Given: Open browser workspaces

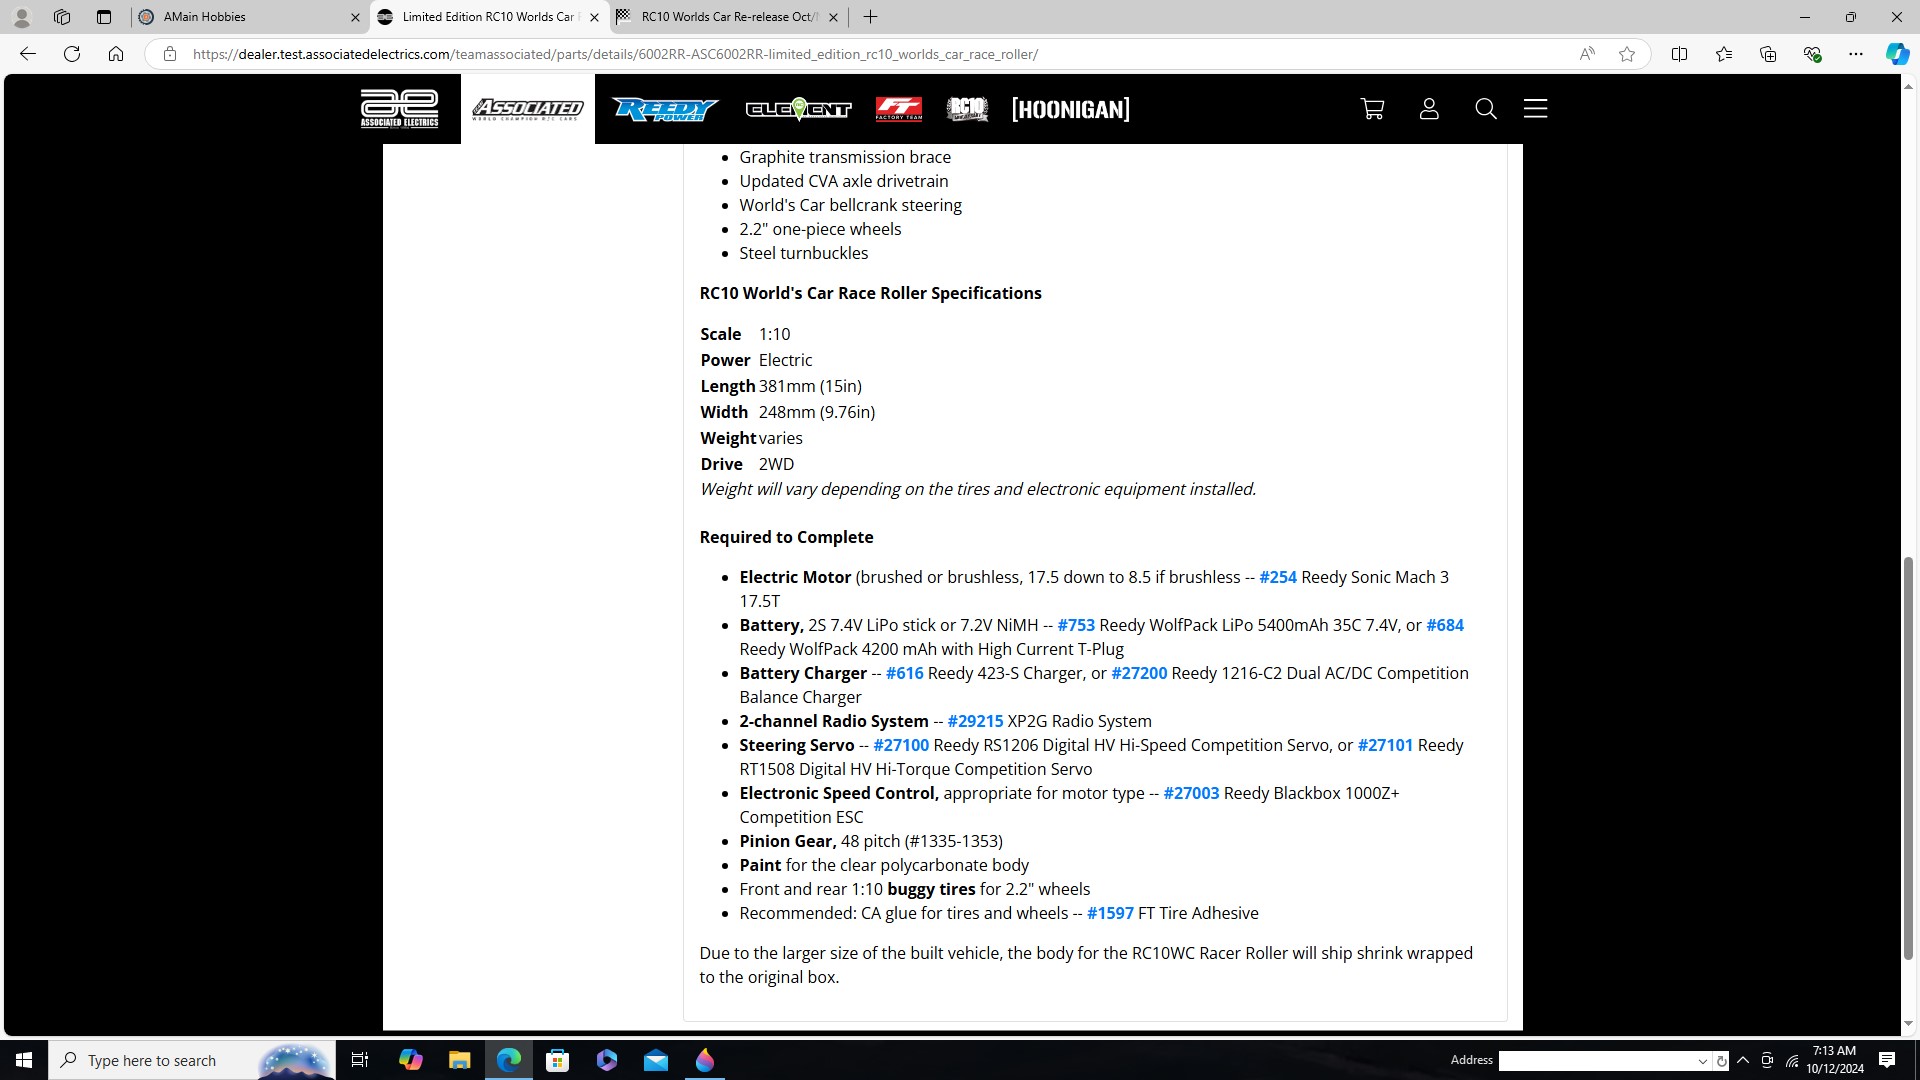Looking at the screenshot, I should (x=62, y=17).
